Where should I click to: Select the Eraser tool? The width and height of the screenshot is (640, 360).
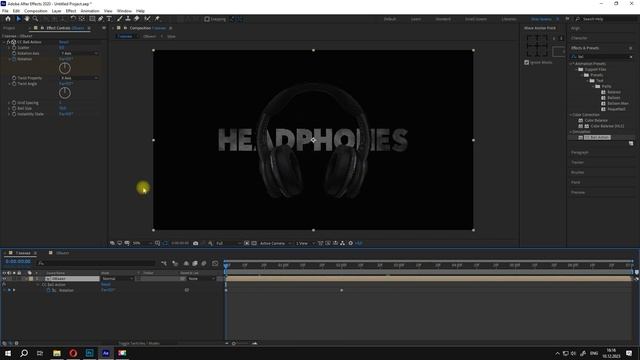137,19
